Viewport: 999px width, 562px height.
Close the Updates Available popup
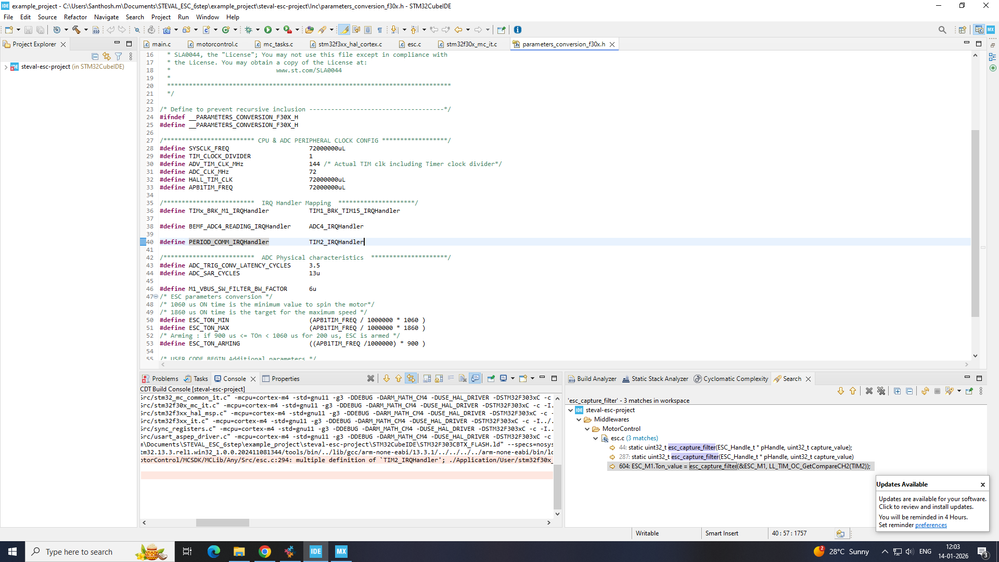coord(982,484)
